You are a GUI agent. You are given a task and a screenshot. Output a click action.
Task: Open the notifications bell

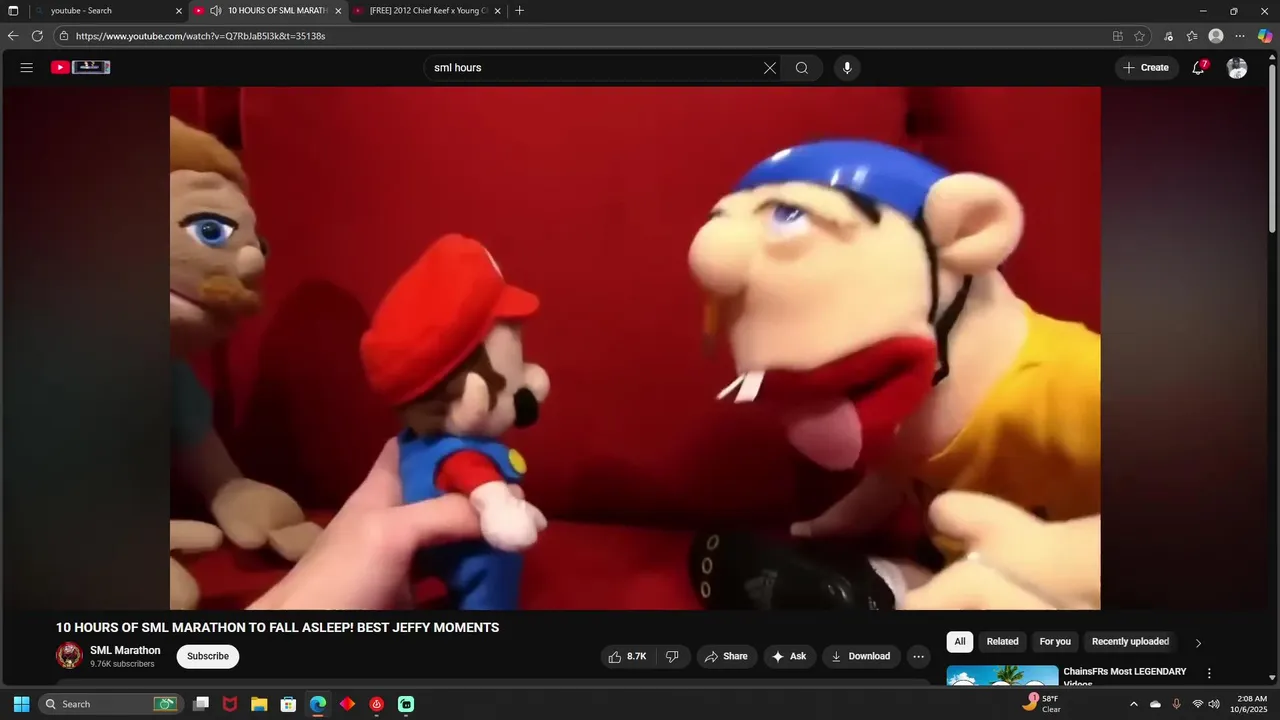tap(1199, 68)
